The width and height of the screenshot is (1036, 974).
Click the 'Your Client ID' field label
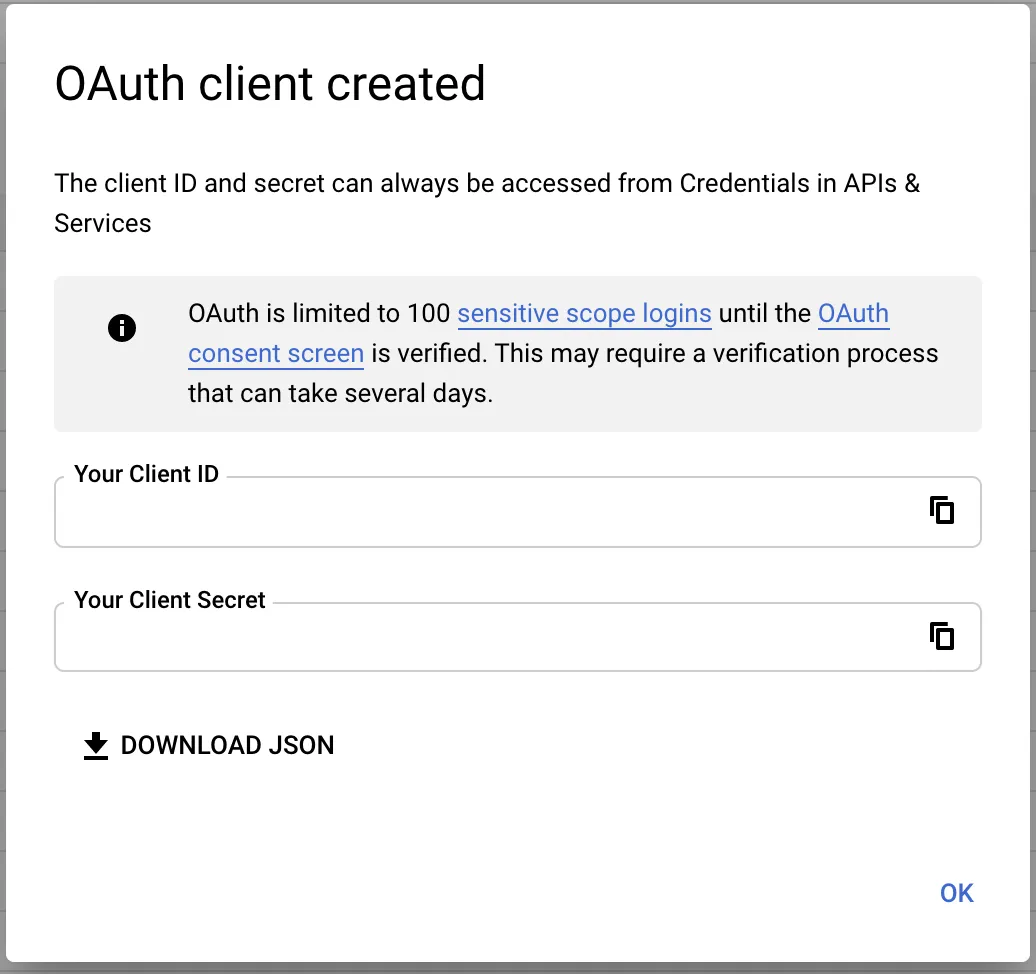click(147, 474)
